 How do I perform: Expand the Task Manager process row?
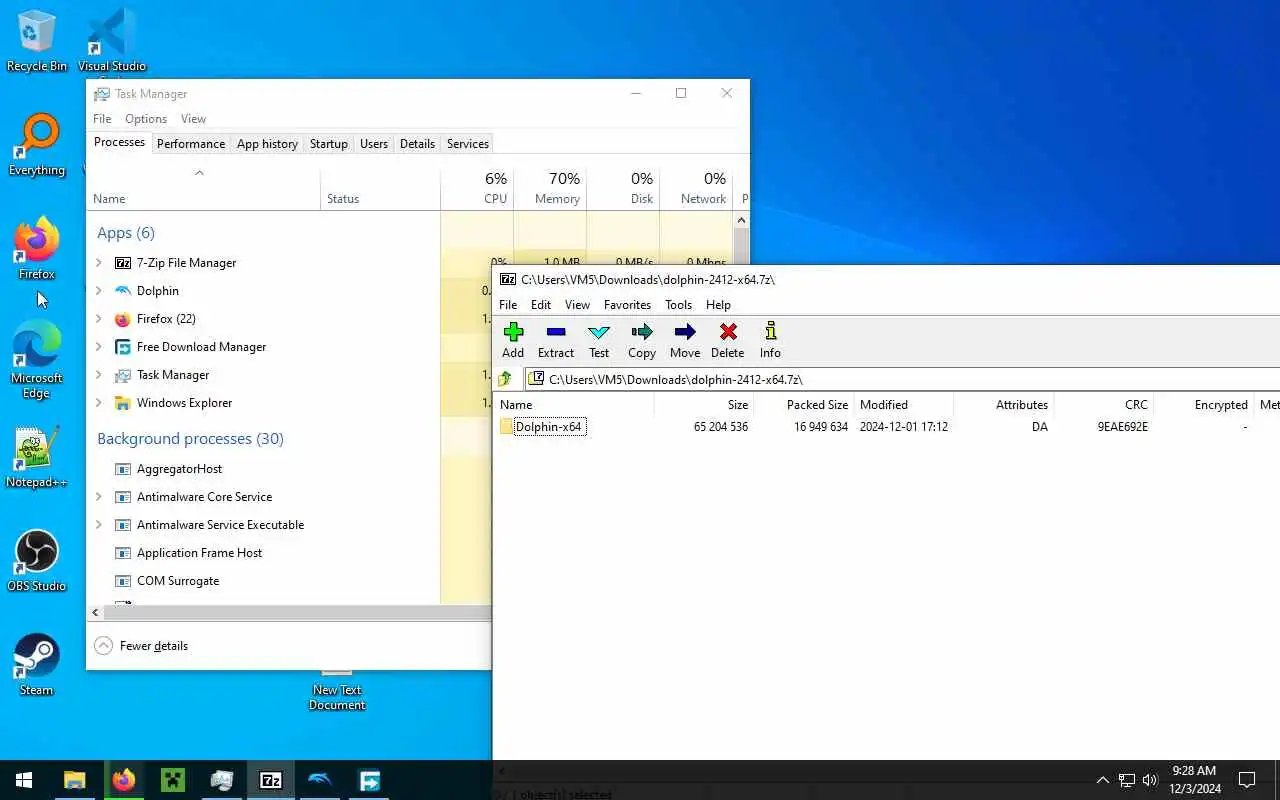pyautogui.click(x=99, y=375)
